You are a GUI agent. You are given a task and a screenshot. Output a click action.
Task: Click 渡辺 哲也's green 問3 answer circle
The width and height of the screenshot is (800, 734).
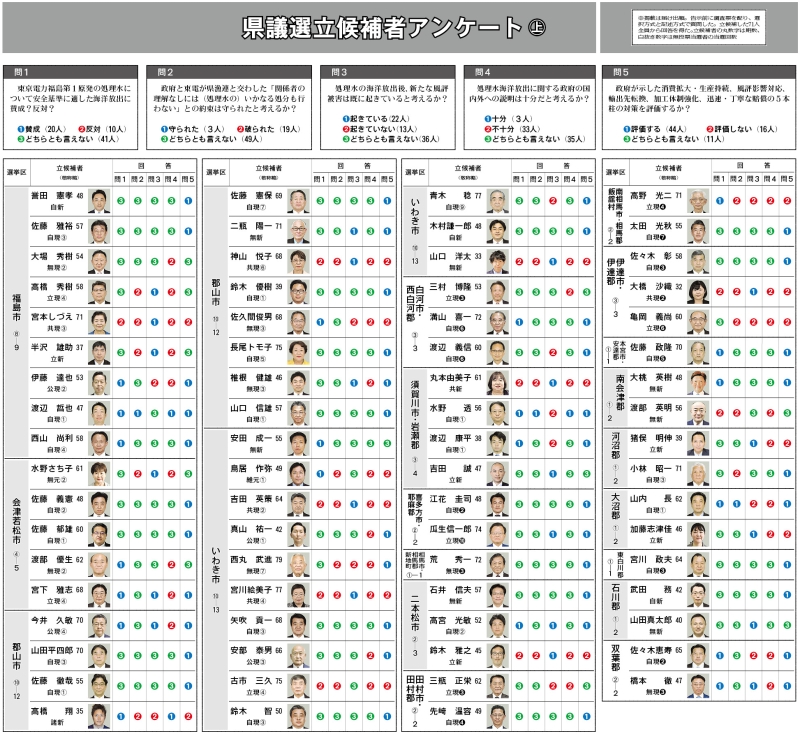point(155,413)
